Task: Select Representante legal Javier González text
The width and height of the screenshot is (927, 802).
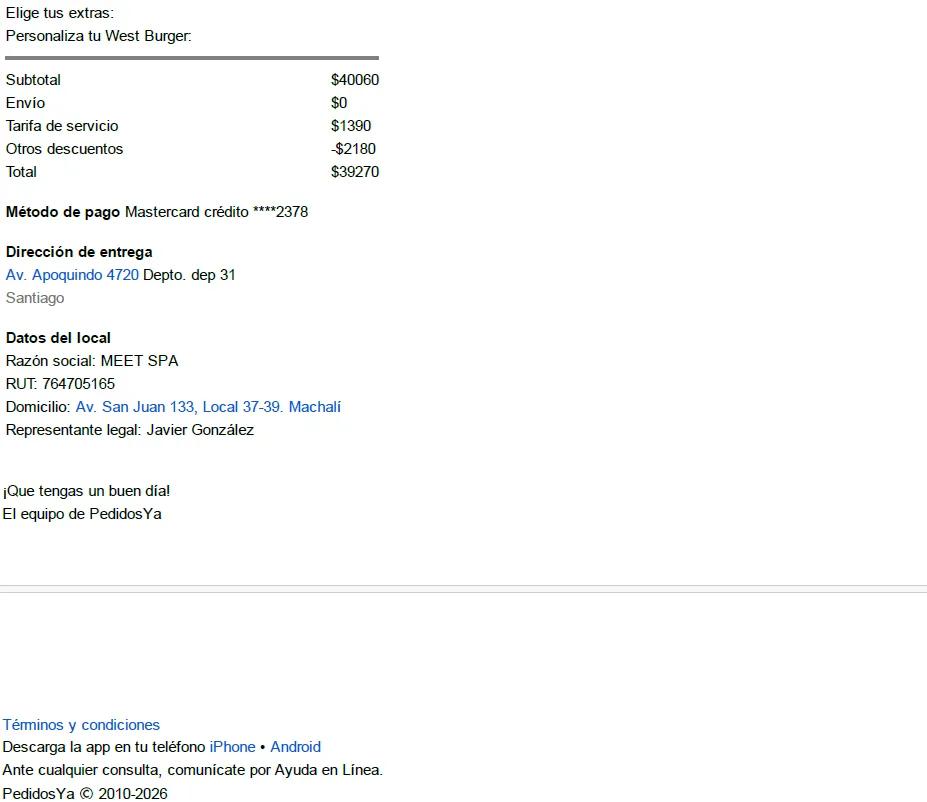Action: pyautogui.click(x=129, y=430)
